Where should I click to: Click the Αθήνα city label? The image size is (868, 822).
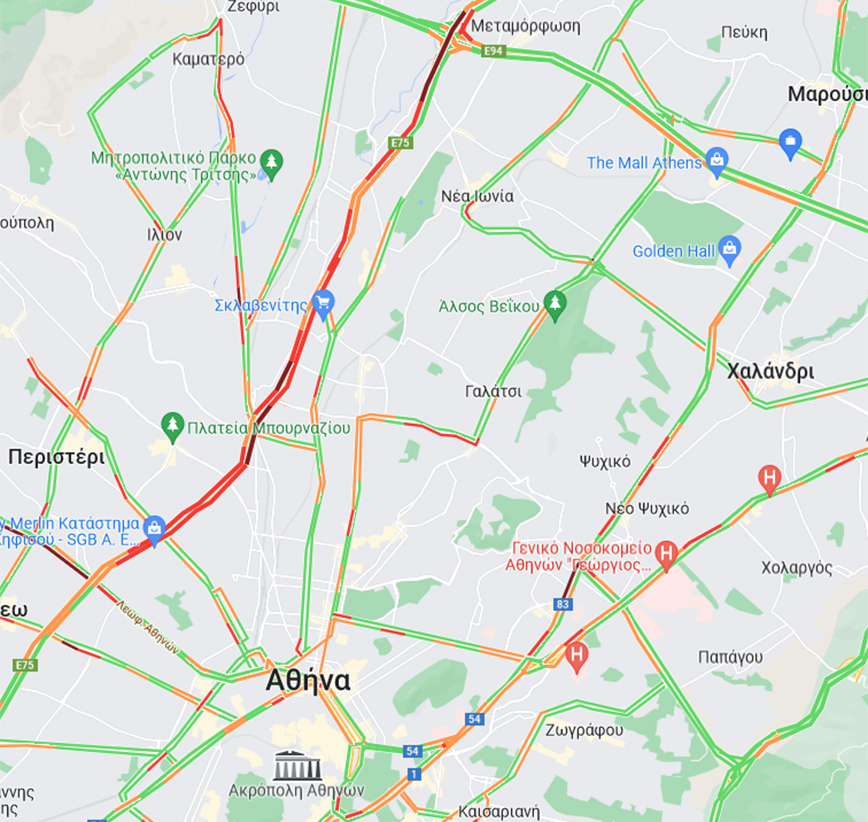(308, 680)
